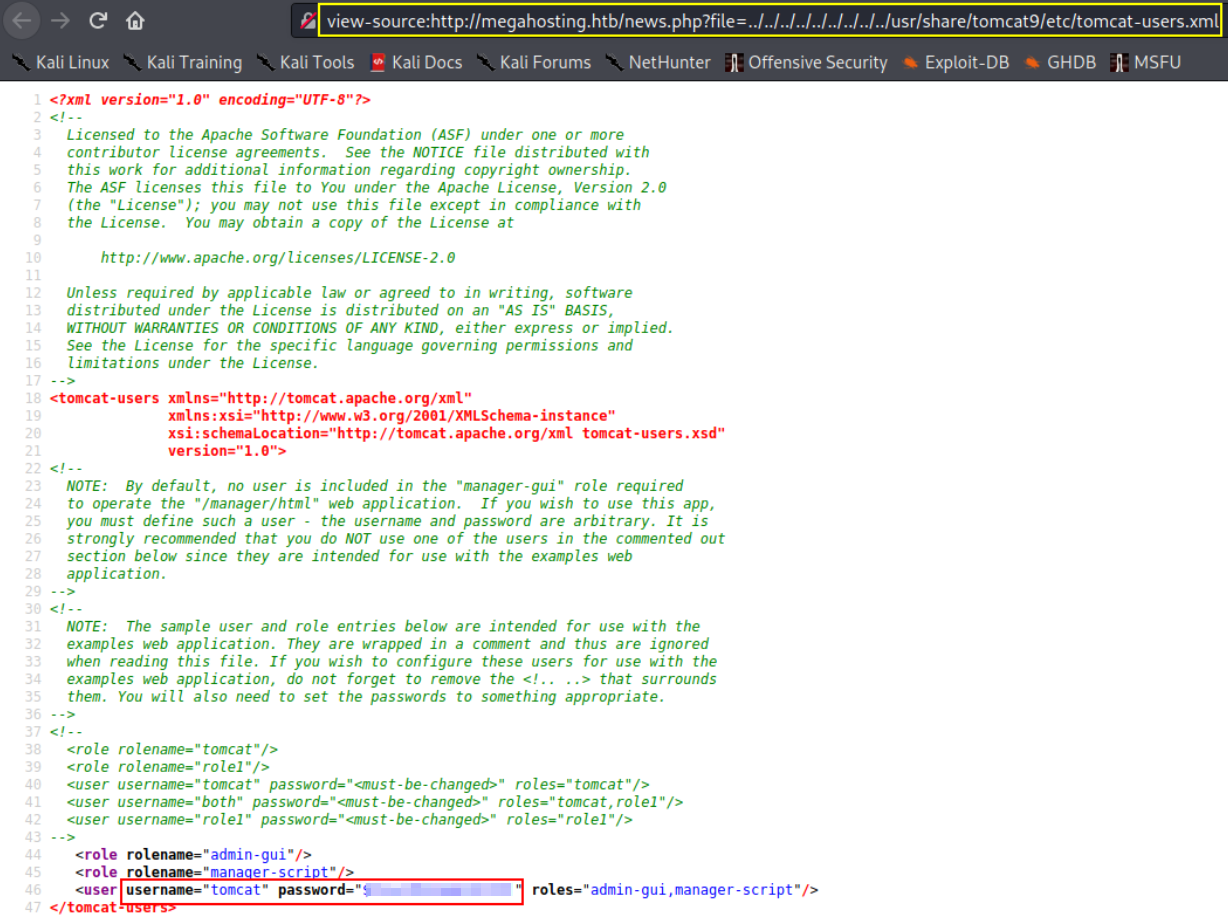
Task: Click the XML declaration on line 1
Action: tap(209, 100)
